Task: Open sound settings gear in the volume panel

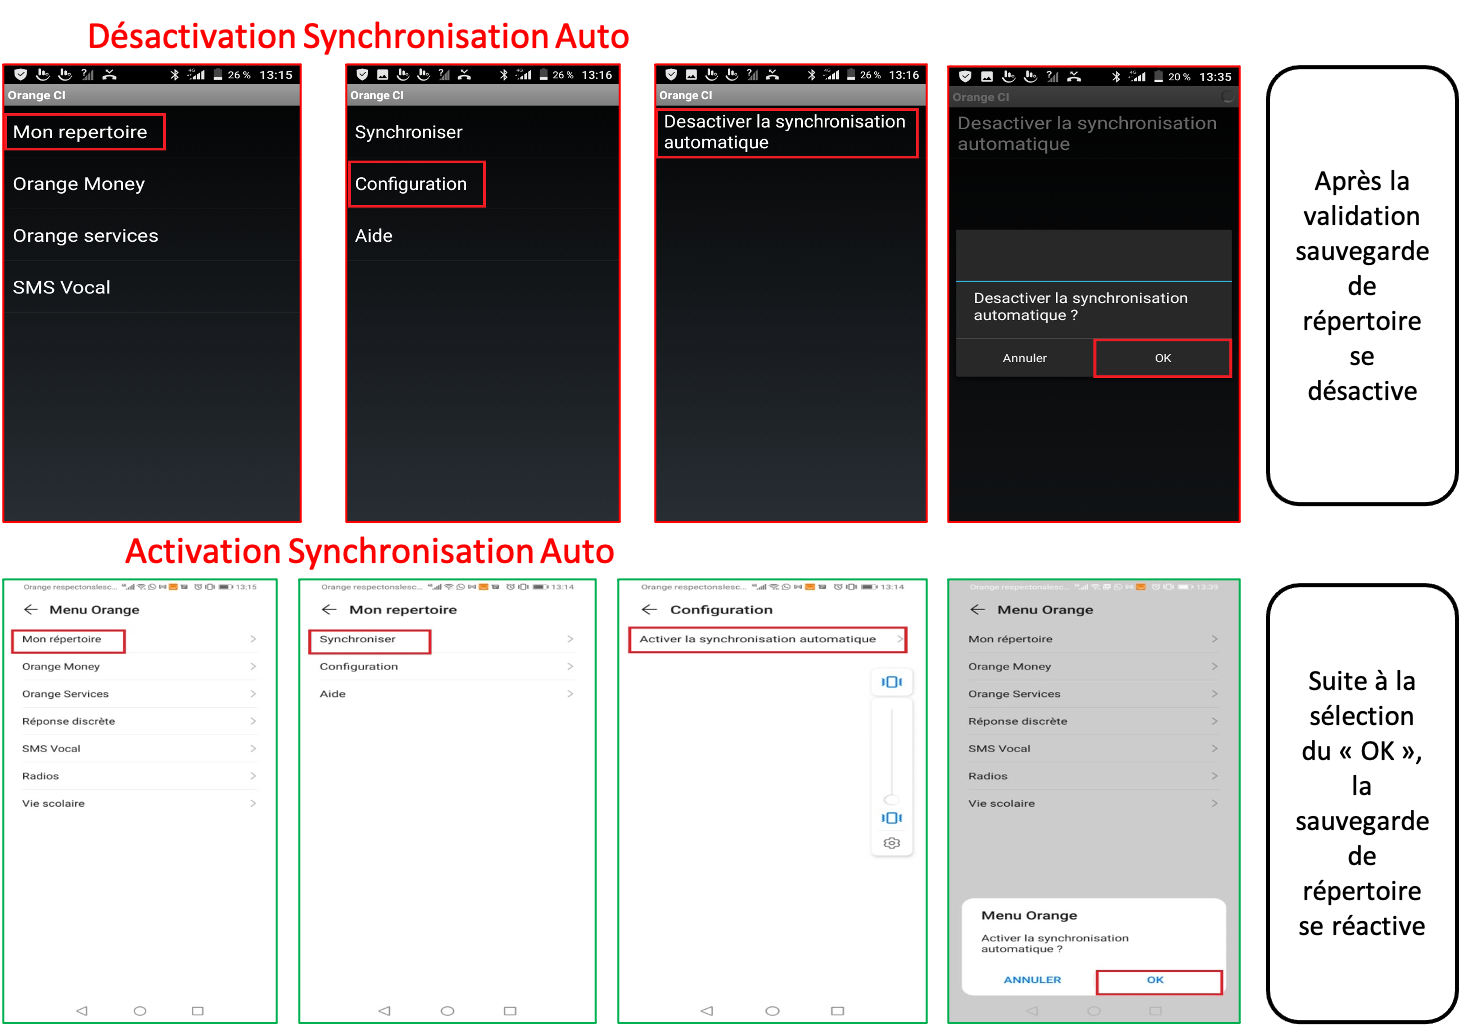Action: point(892,843)
